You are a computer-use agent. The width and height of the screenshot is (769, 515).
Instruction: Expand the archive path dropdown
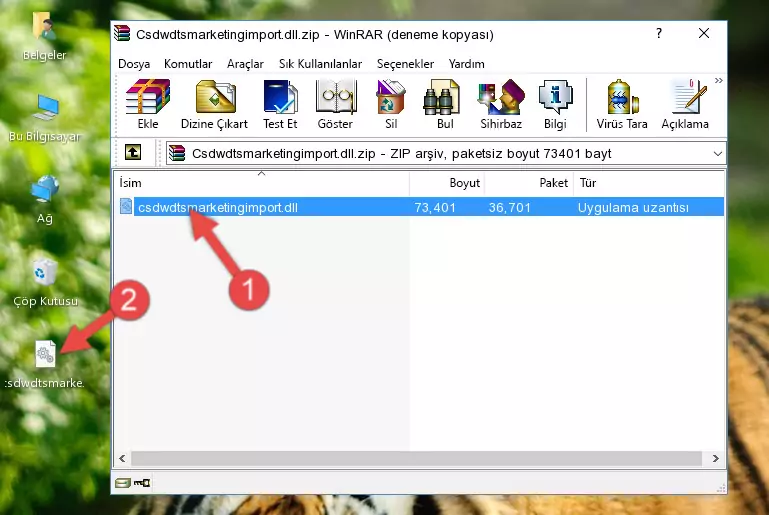[718, 154]
